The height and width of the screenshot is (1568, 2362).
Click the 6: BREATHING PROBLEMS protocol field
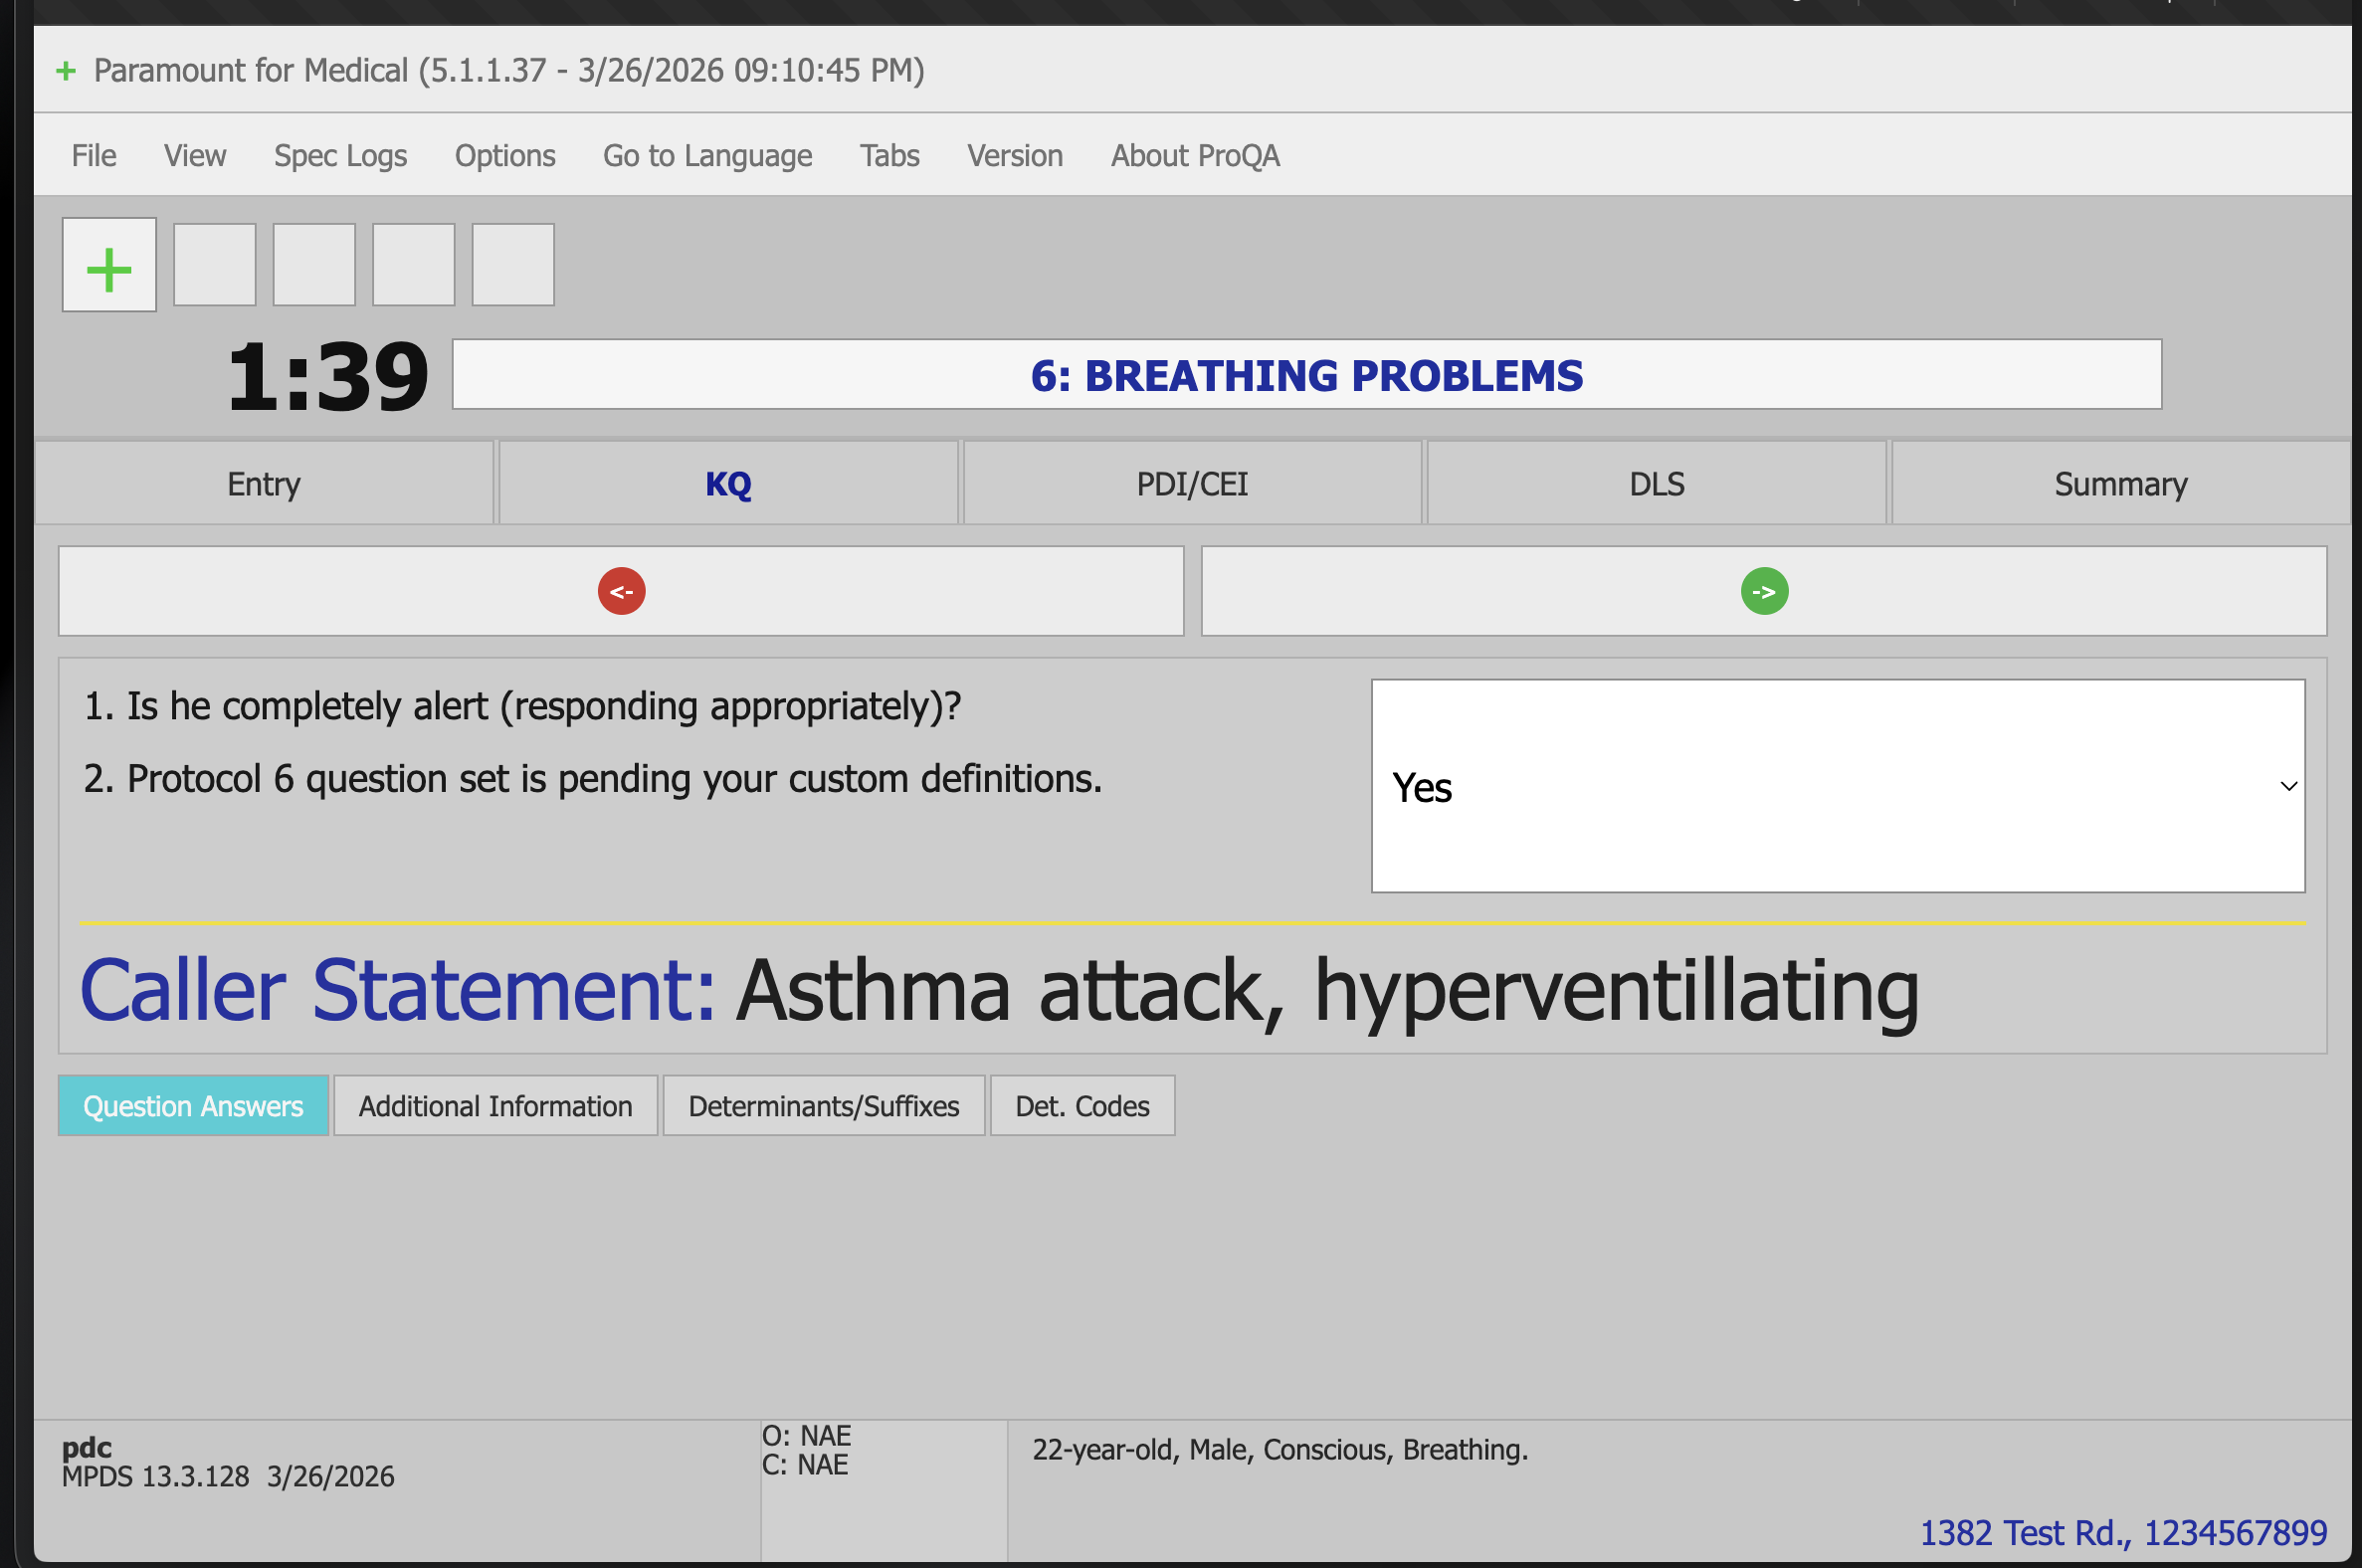[1305, 376]
